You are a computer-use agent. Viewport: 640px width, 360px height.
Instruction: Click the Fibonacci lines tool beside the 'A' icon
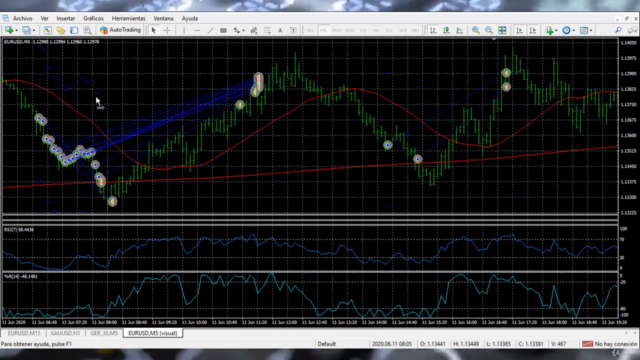point(267,30)
